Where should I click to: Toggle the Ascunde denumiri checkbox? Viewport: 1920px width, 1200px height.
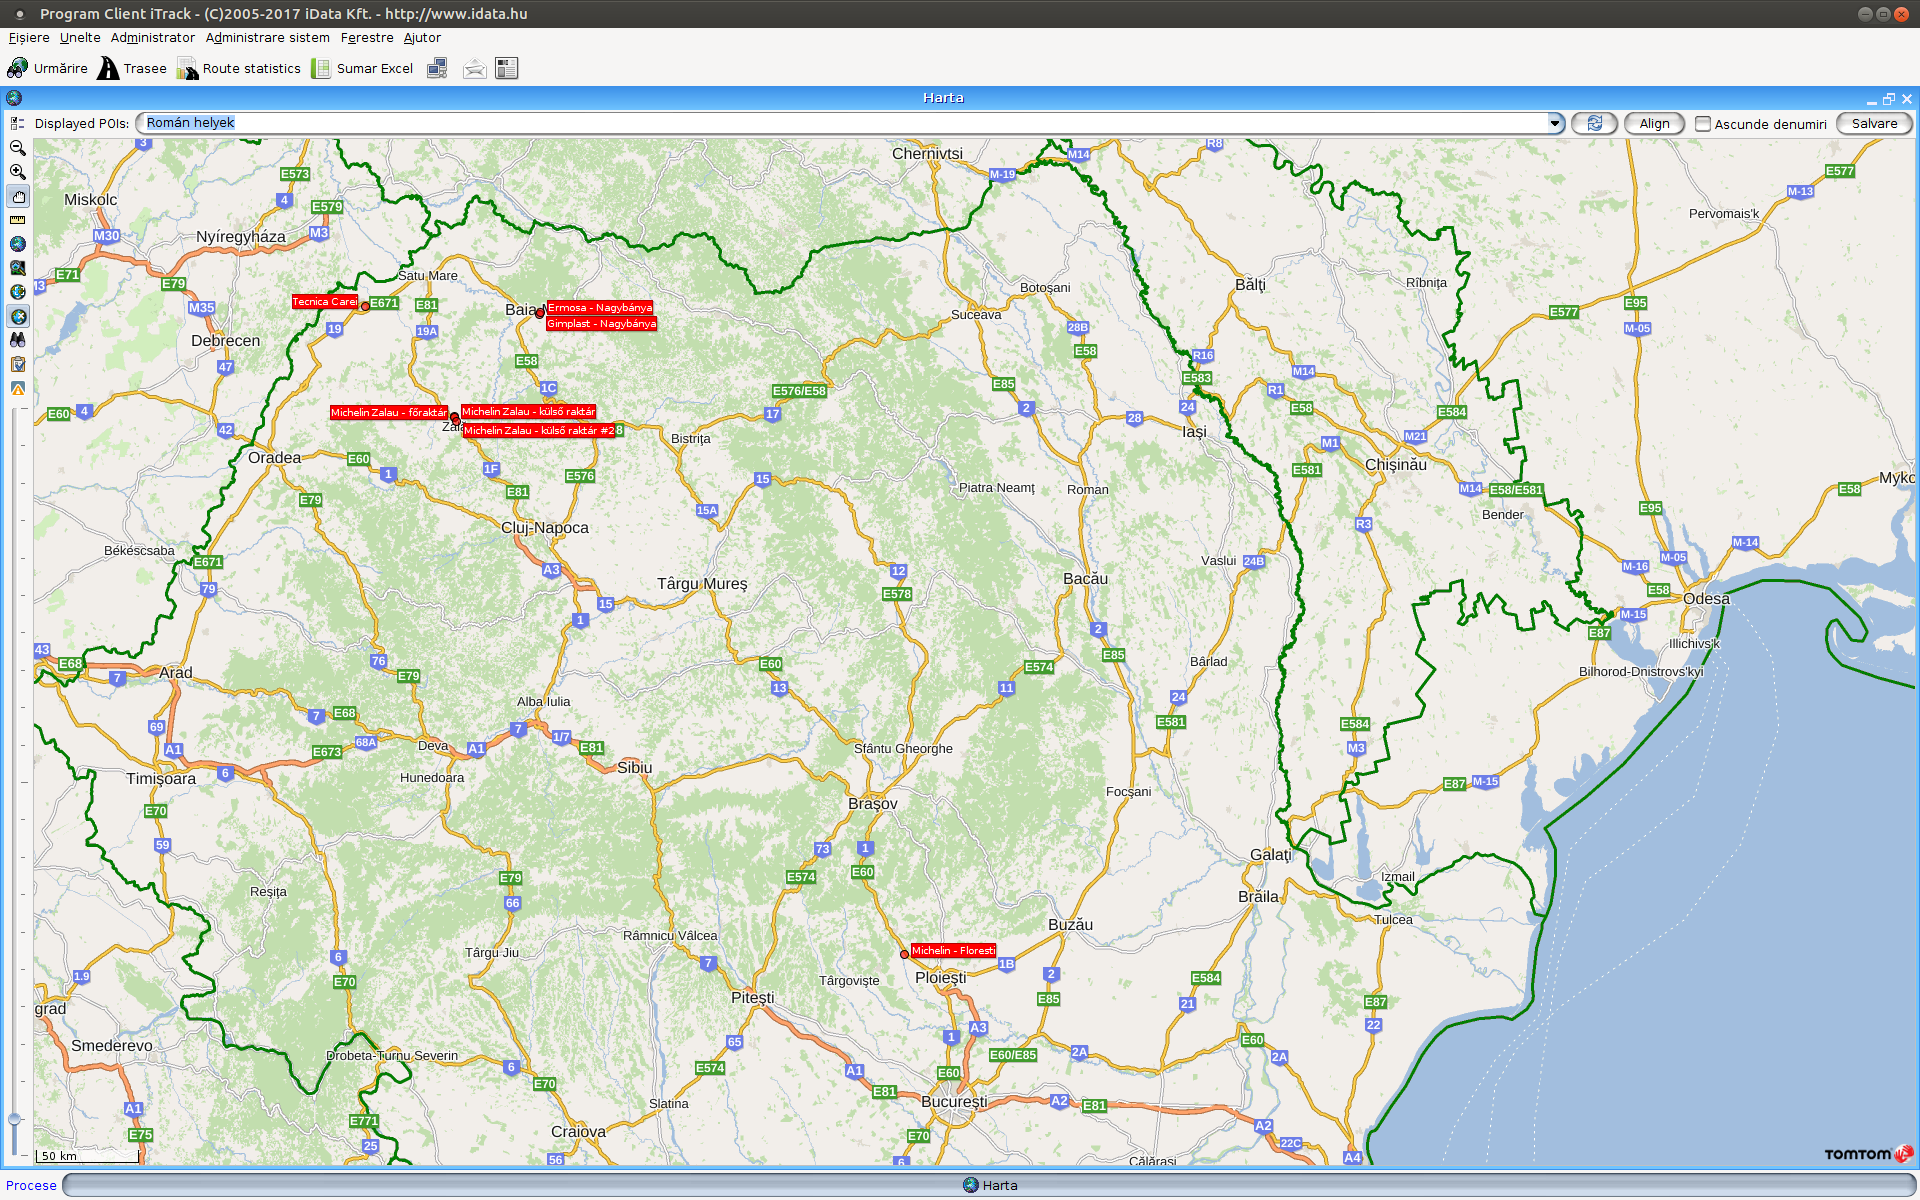pyautogui.click(x=1703, y=124)
